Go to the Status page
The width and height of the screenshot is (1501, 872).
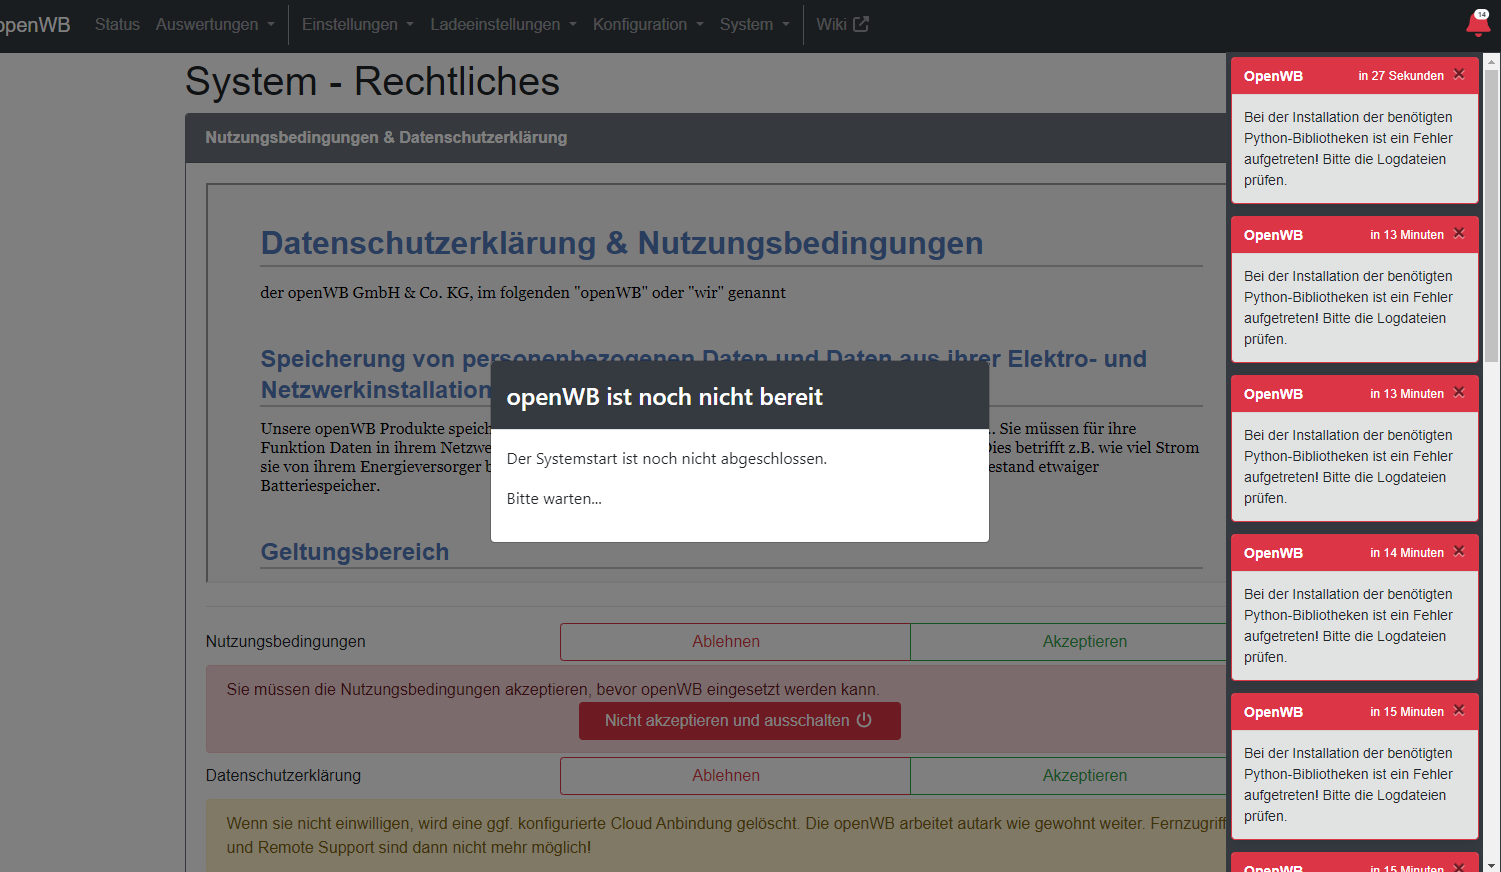click(117, 25)
